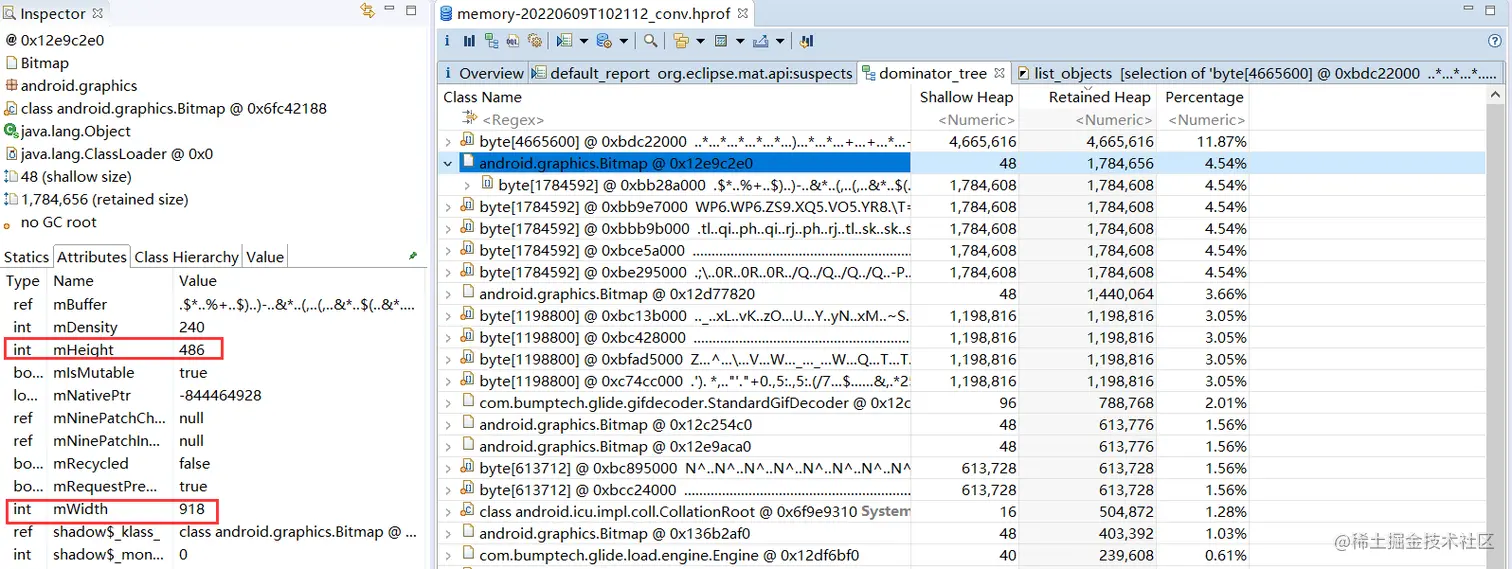Expand the byte[4665600] @ 0xbdc22000 row

click(448, 142)
